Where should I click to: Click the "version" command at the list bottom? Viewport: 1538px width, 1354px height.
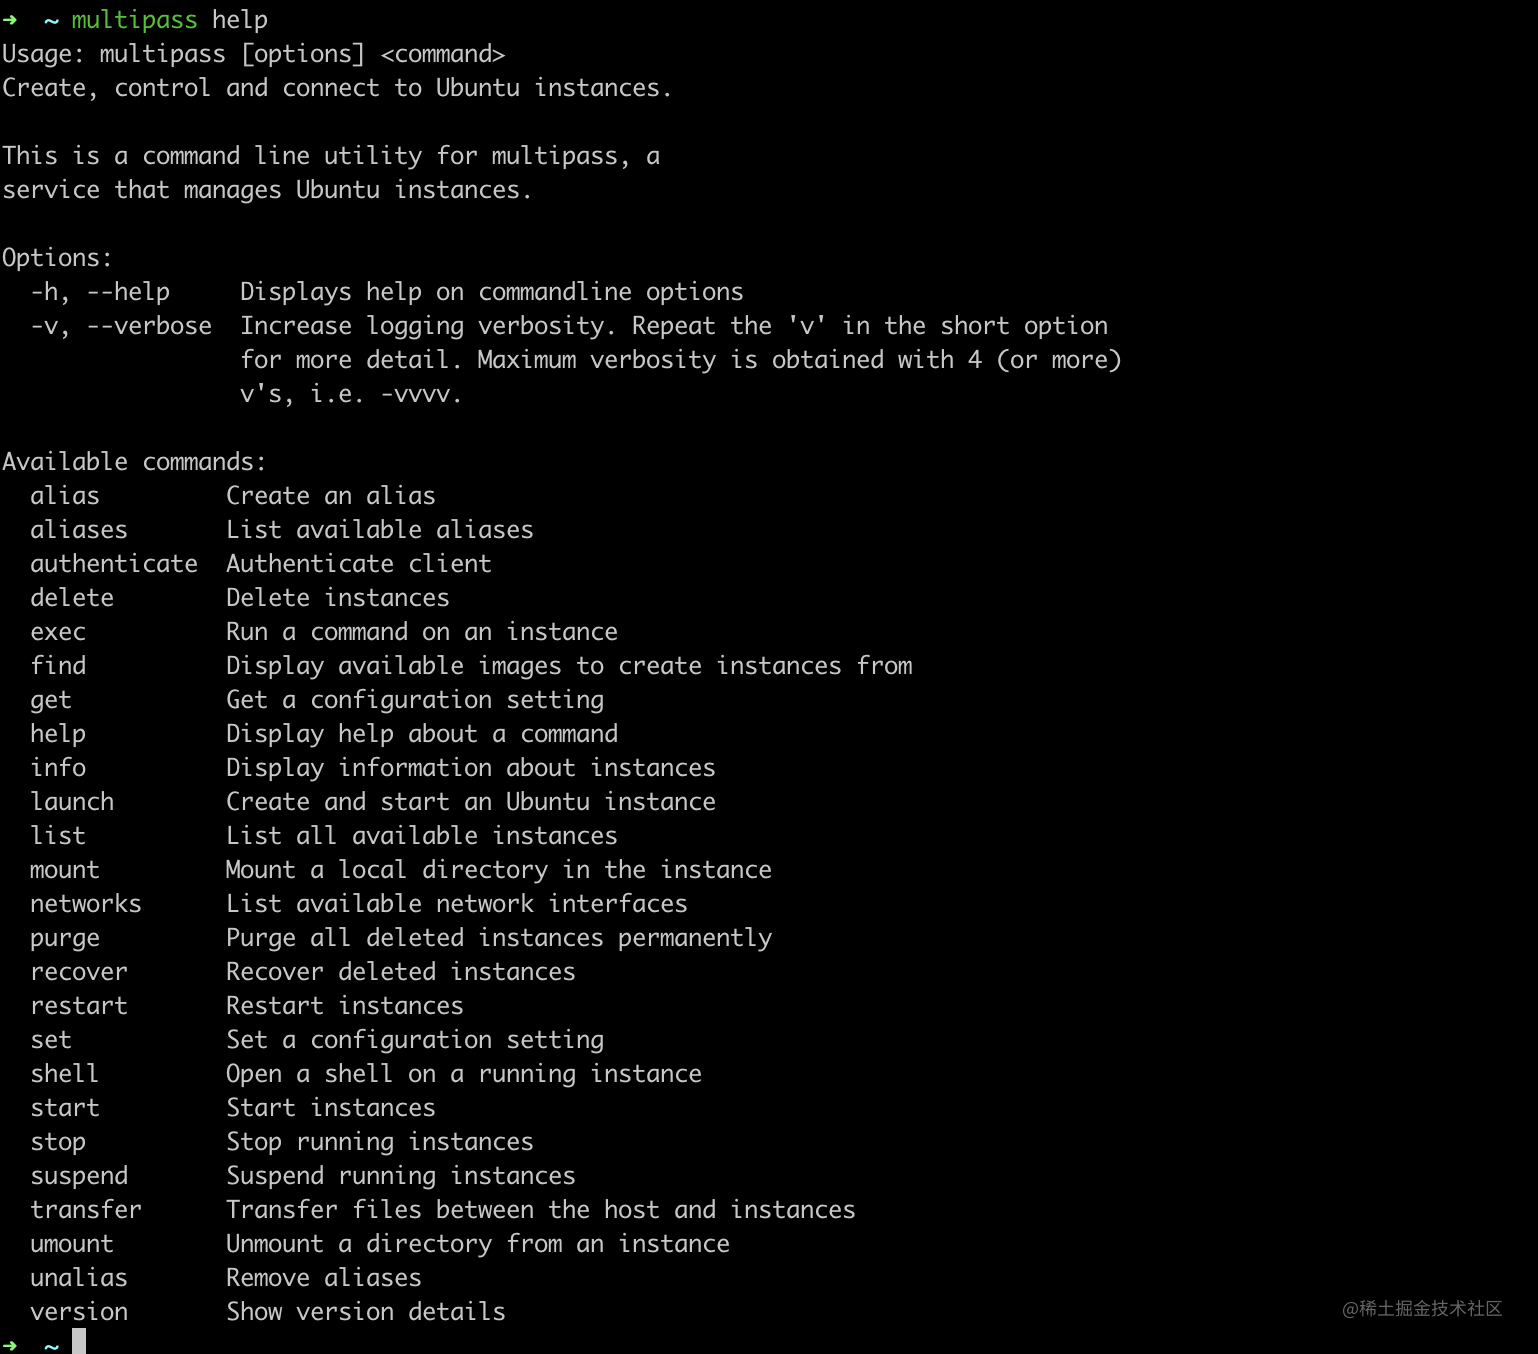click(79, 1312)
